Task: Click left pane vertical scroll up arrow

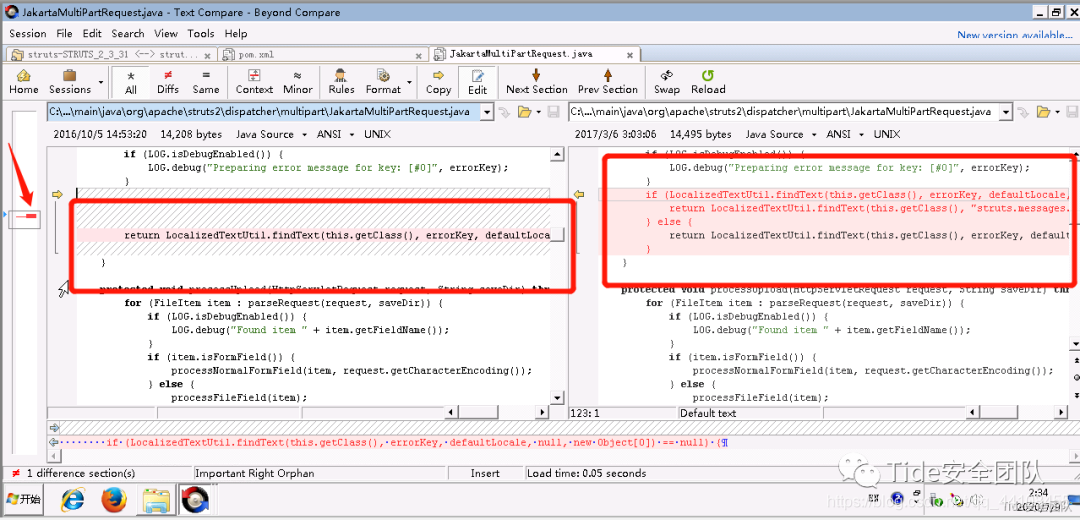Action: click(558, 156)
